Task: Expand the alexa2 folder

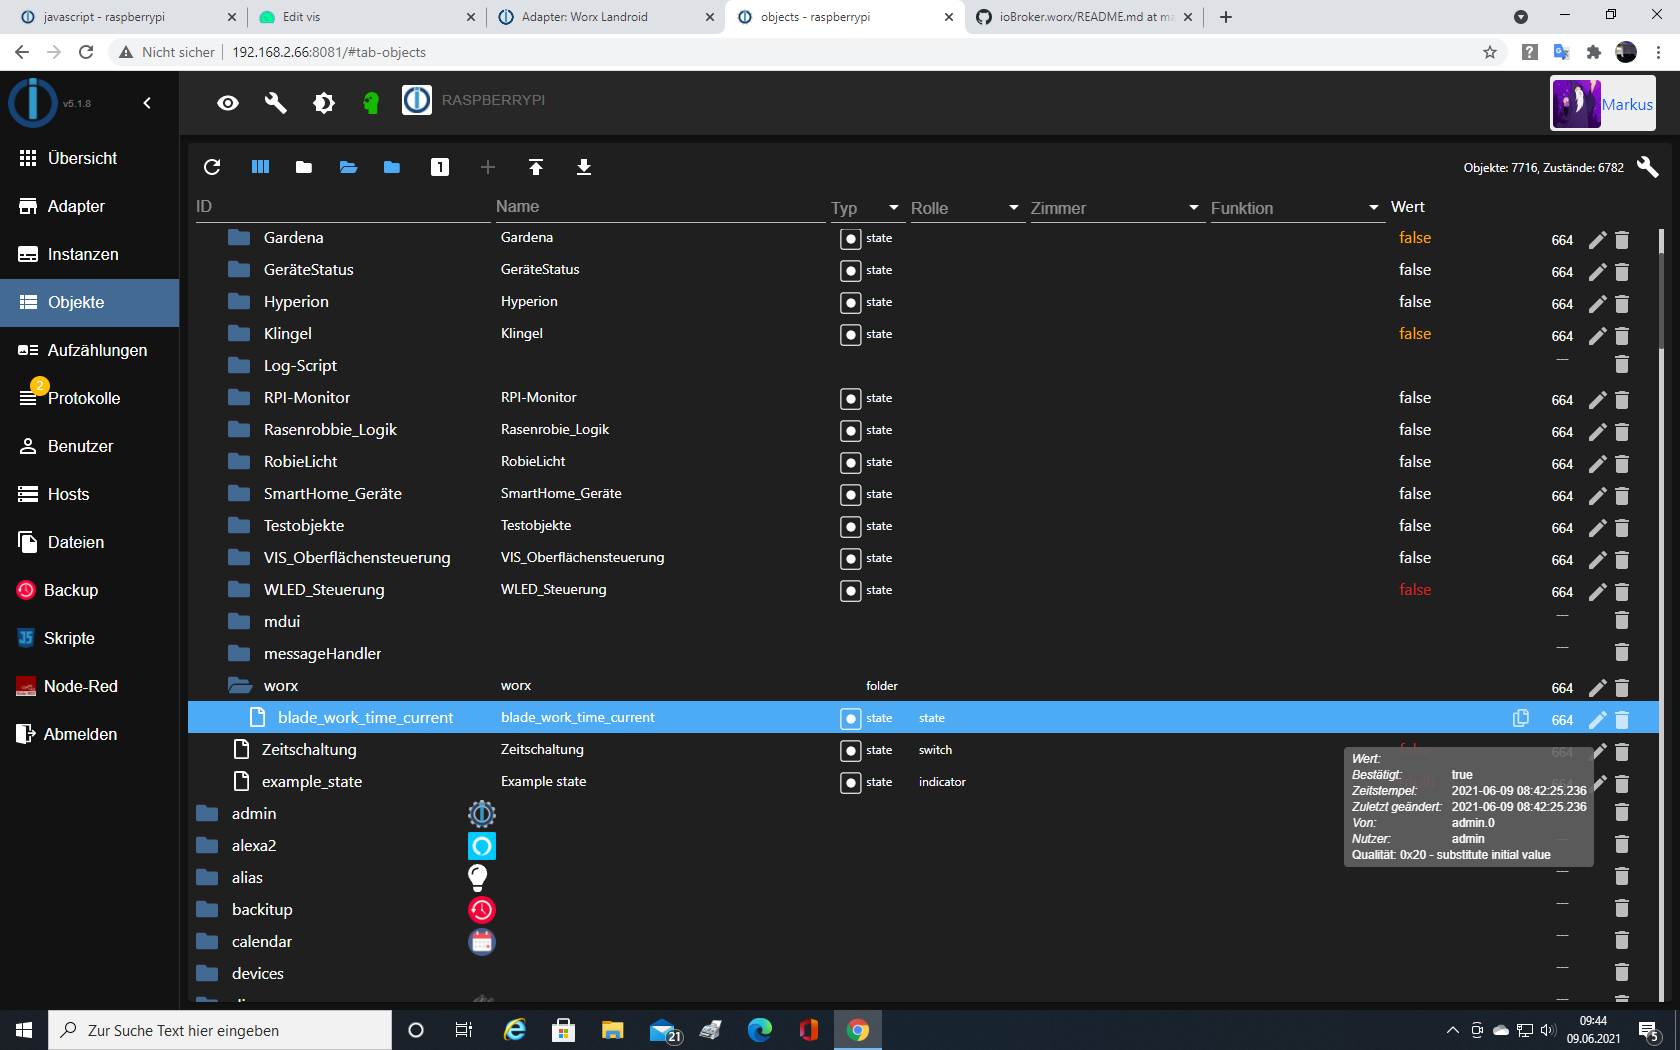Action: [207, 846]
